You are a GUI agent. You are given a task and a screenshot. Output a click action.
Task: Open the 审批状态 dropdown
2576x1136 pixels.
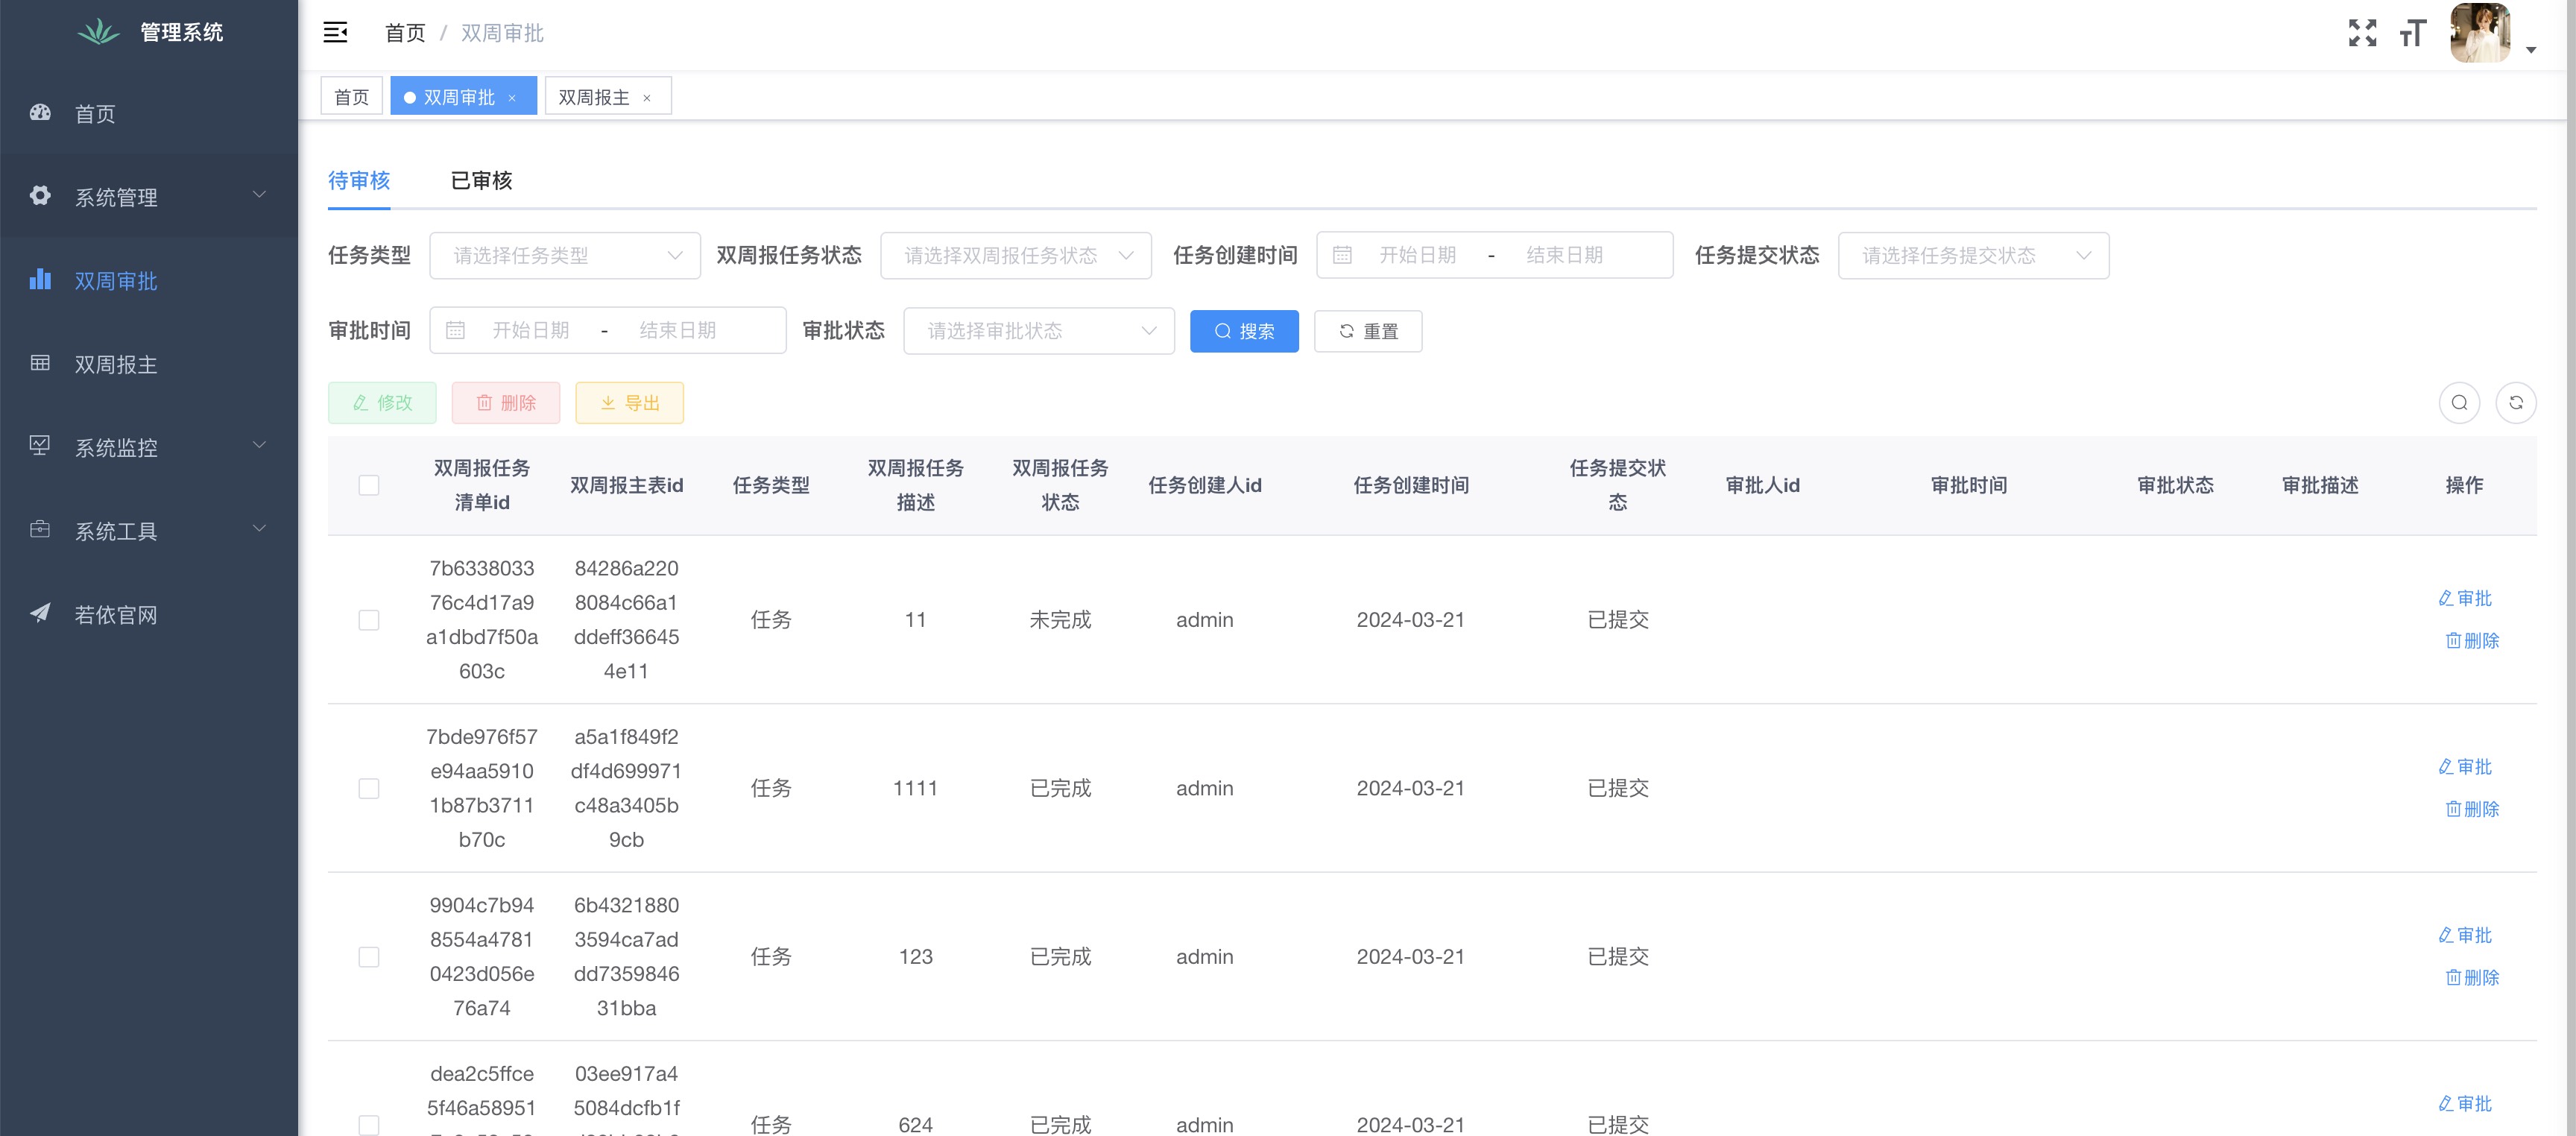1039,331
